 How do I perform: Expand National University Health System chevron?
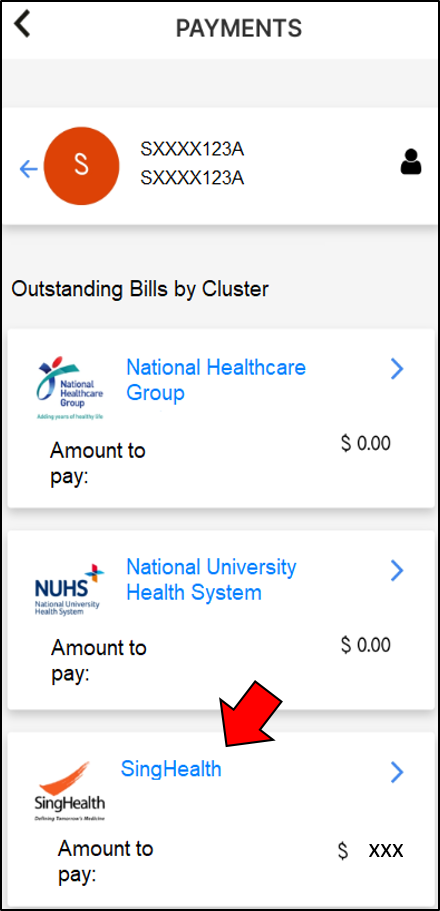[x=397, y=571]
